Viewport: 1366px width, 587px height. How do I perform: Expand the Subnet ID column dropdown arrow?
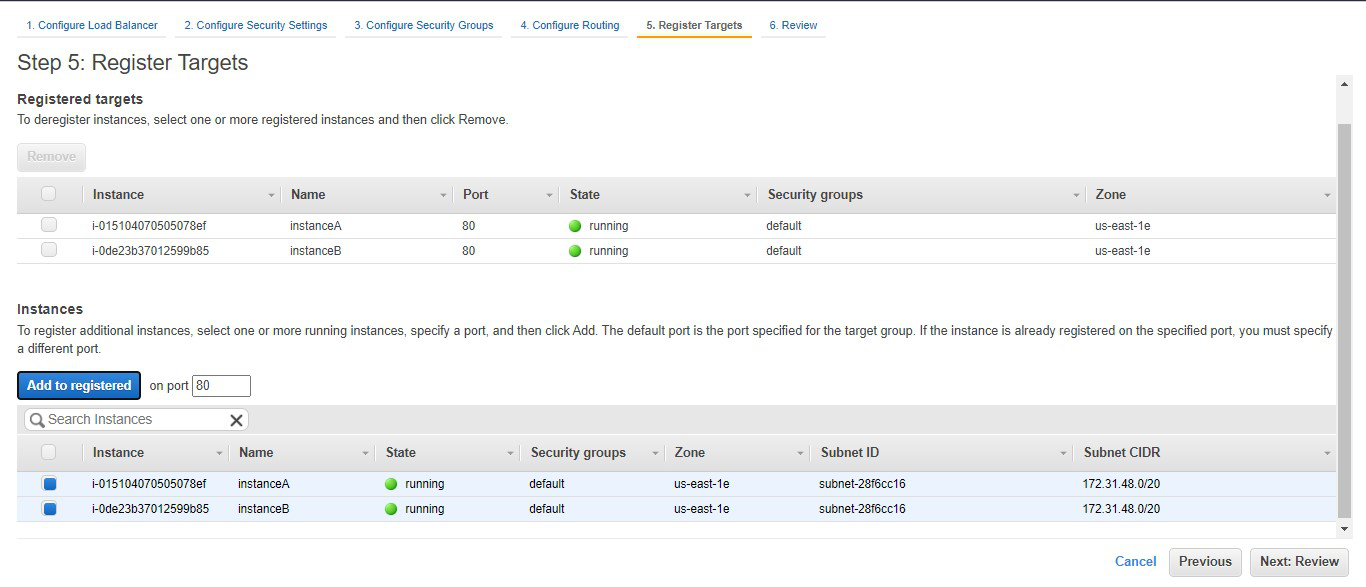(x=1063, y=453)
